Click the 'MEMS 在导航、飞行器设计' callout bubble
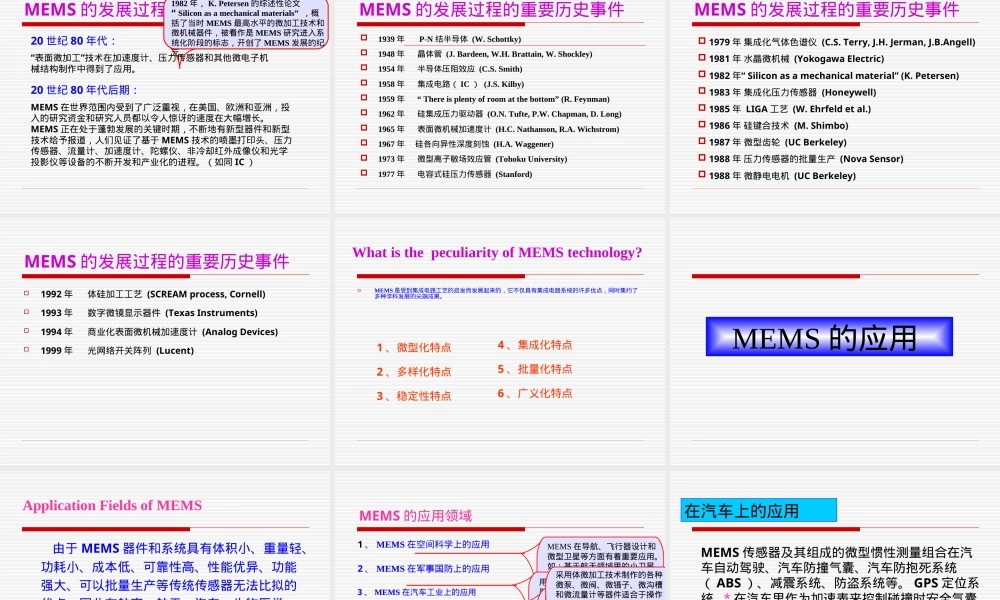The width and height of the screenshot is (1000, 600). tap(600, 552)
